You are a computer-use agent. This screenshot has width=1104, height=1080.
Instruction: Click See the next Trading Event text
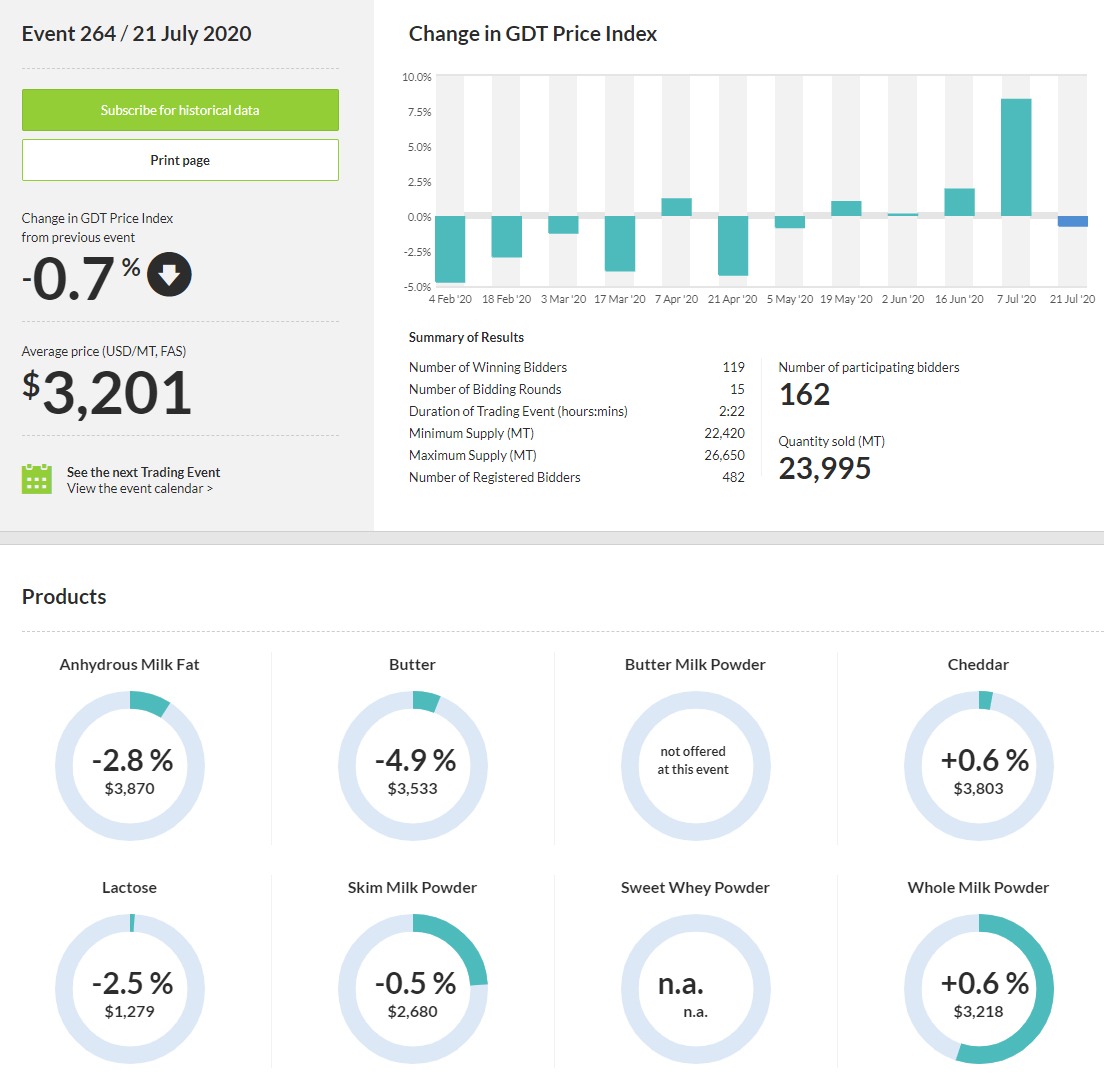143,472
